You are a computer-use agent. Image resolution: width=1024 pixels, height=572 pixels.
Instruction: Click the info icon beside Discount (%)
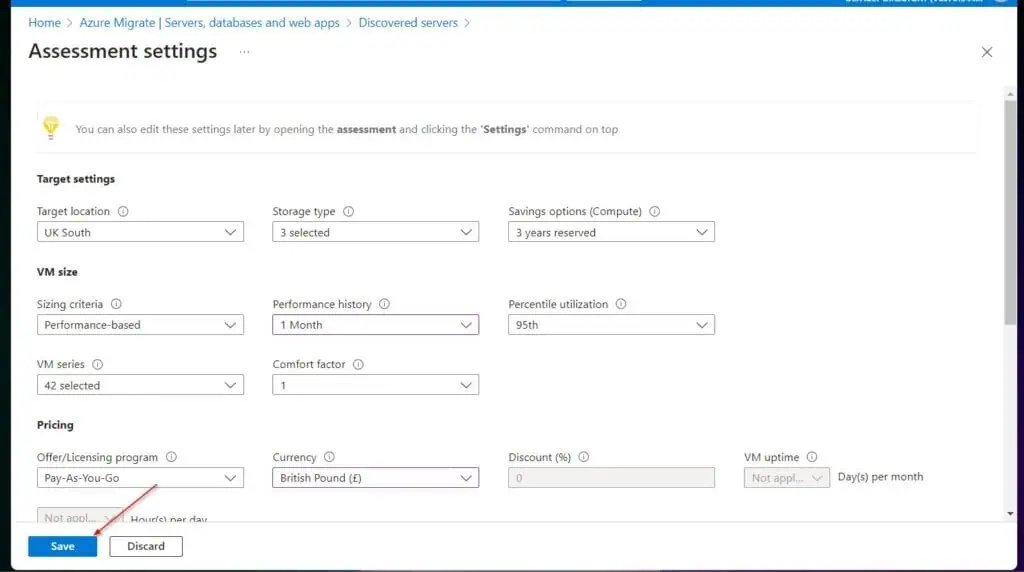(x=584, y=457)
